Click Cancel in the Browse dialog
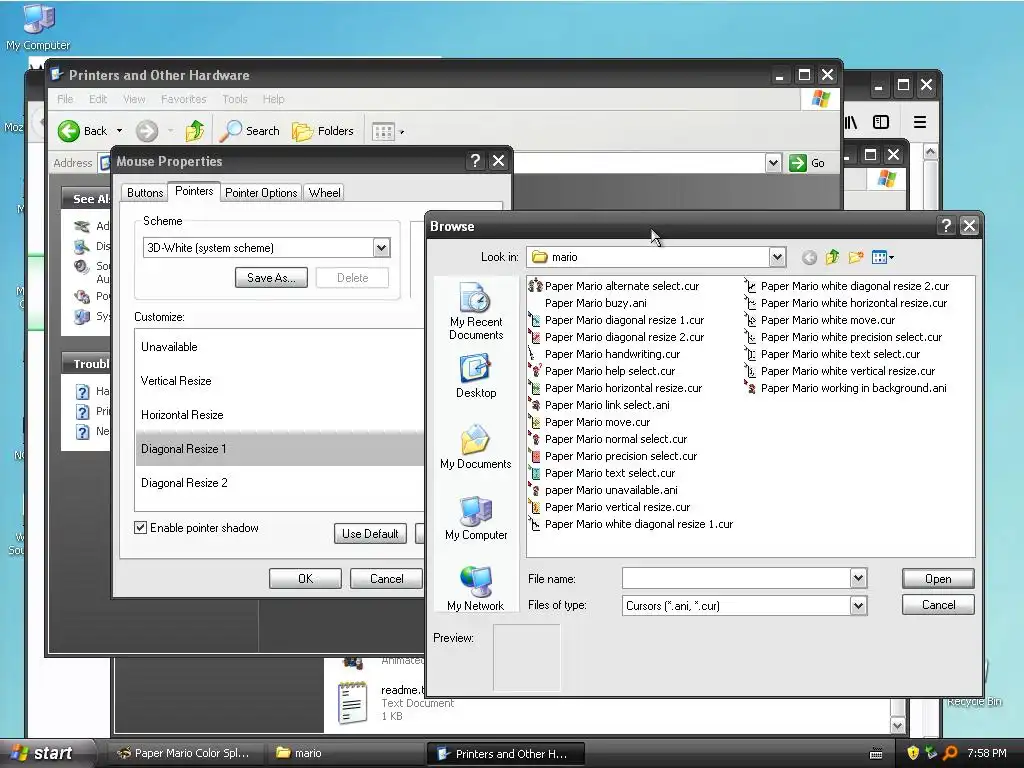Image resolution: width=1024 pixels, height=768 pixels. (938, 605)
